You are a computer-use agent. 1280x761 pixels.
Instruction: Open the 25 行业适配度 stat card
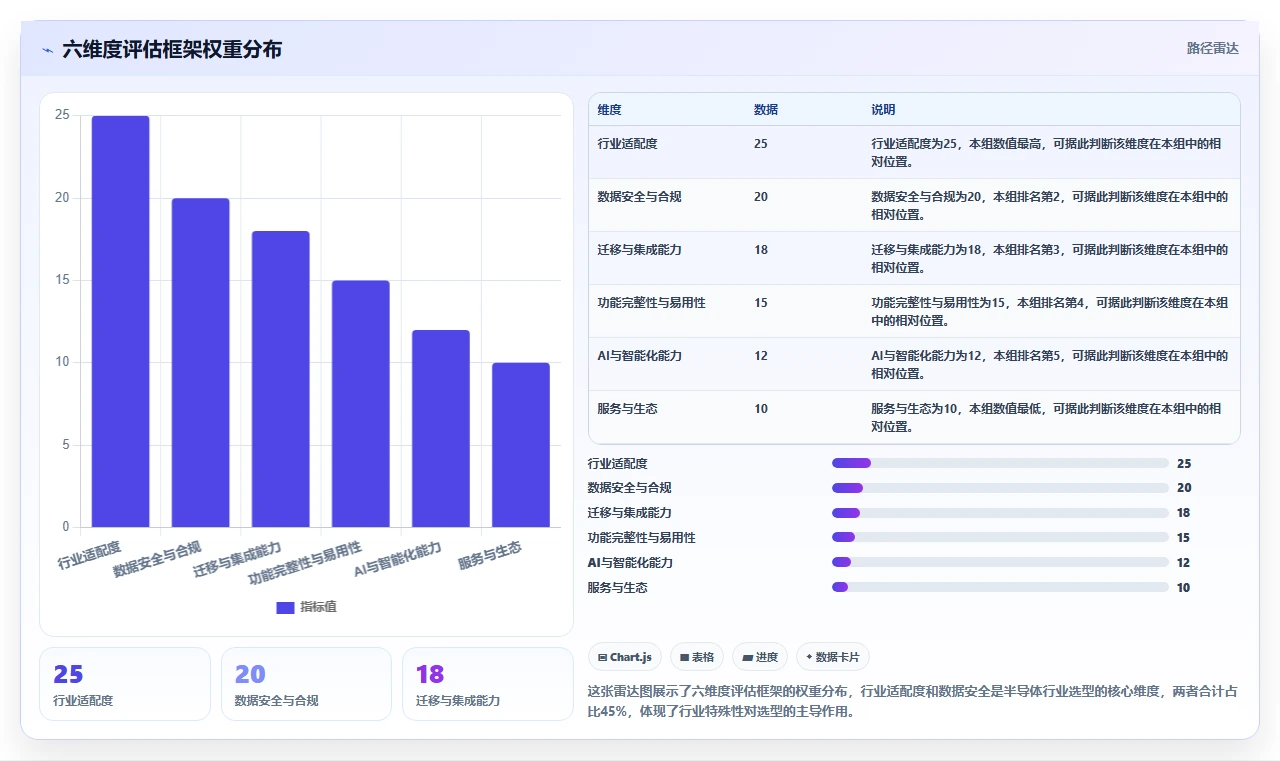pos(125,684)
